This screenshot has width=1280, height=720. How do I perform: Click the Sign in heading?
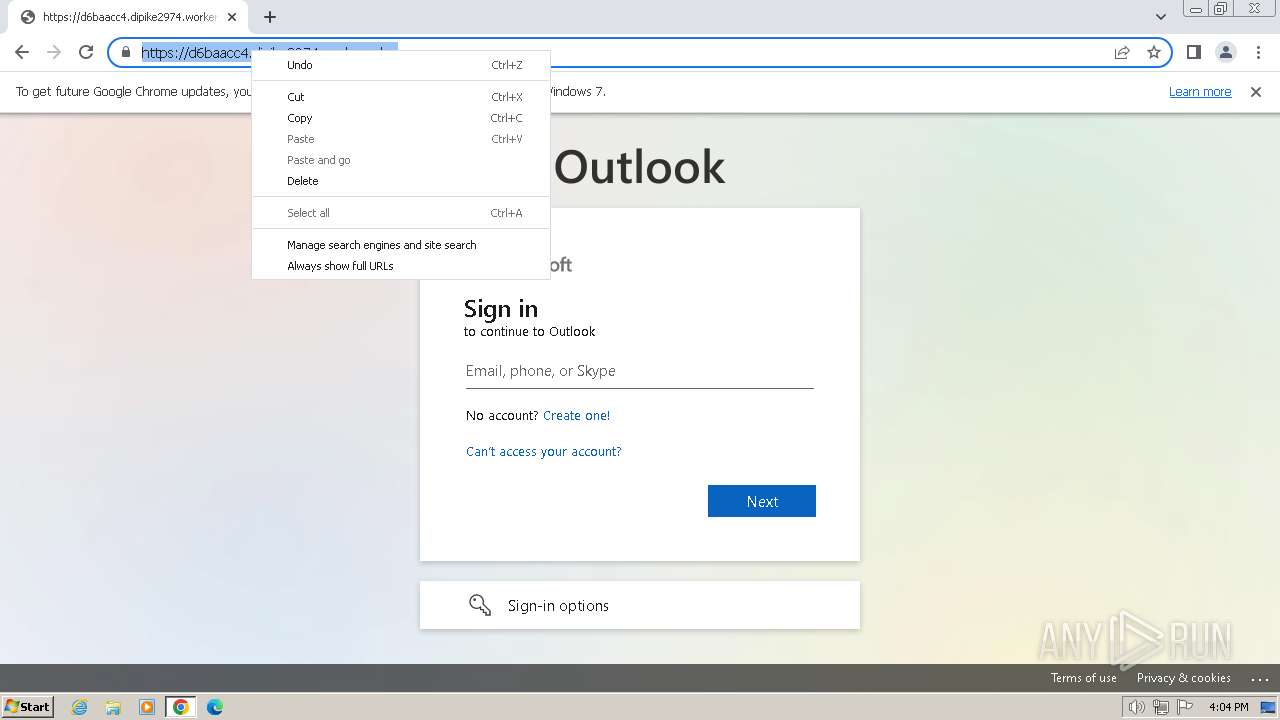(x=501, y=309)
